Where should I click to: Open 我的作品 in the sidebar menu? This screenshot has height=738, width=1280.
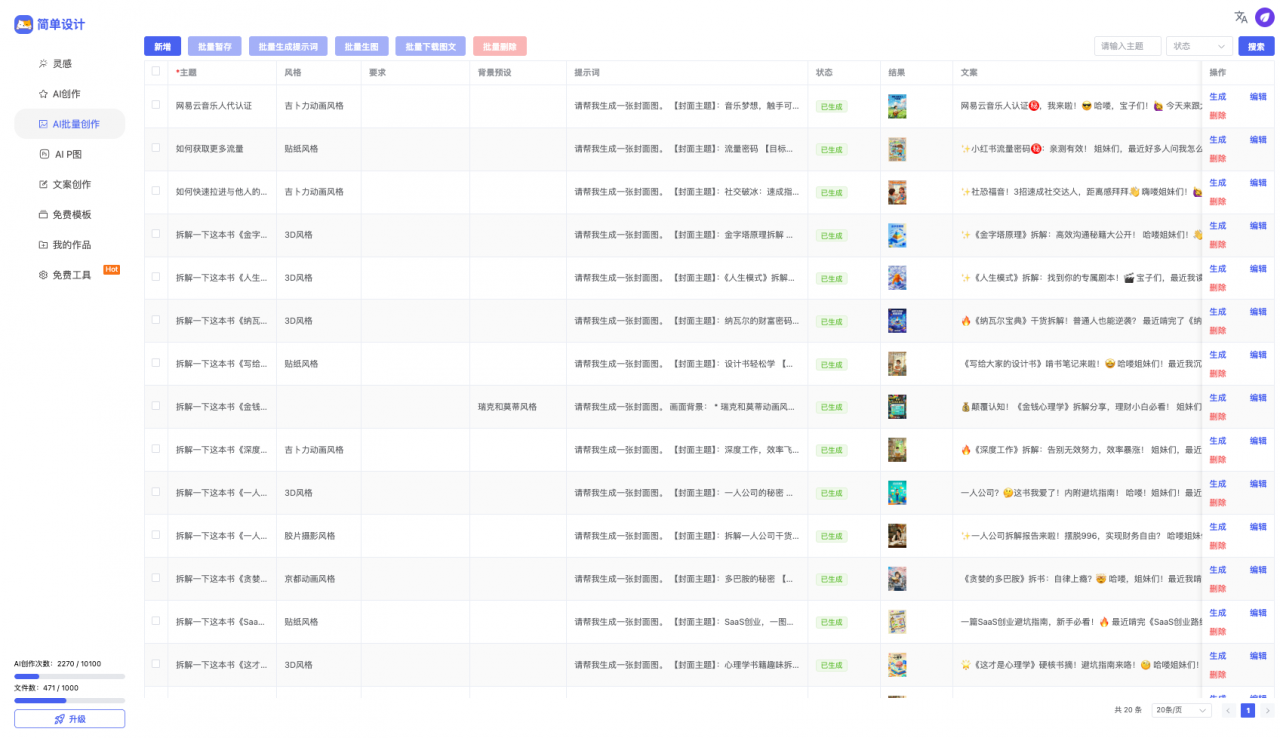[71, 245]
